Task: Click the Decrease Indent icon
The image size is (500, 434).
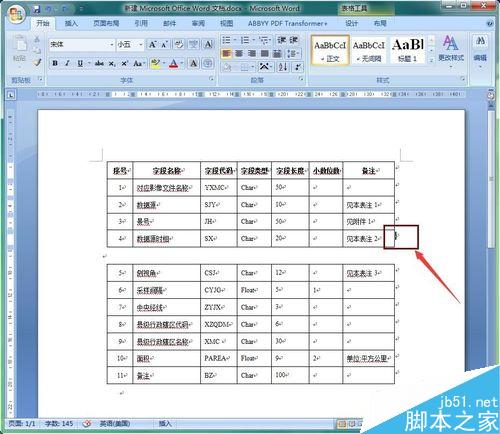Action: tap(282, 40)
